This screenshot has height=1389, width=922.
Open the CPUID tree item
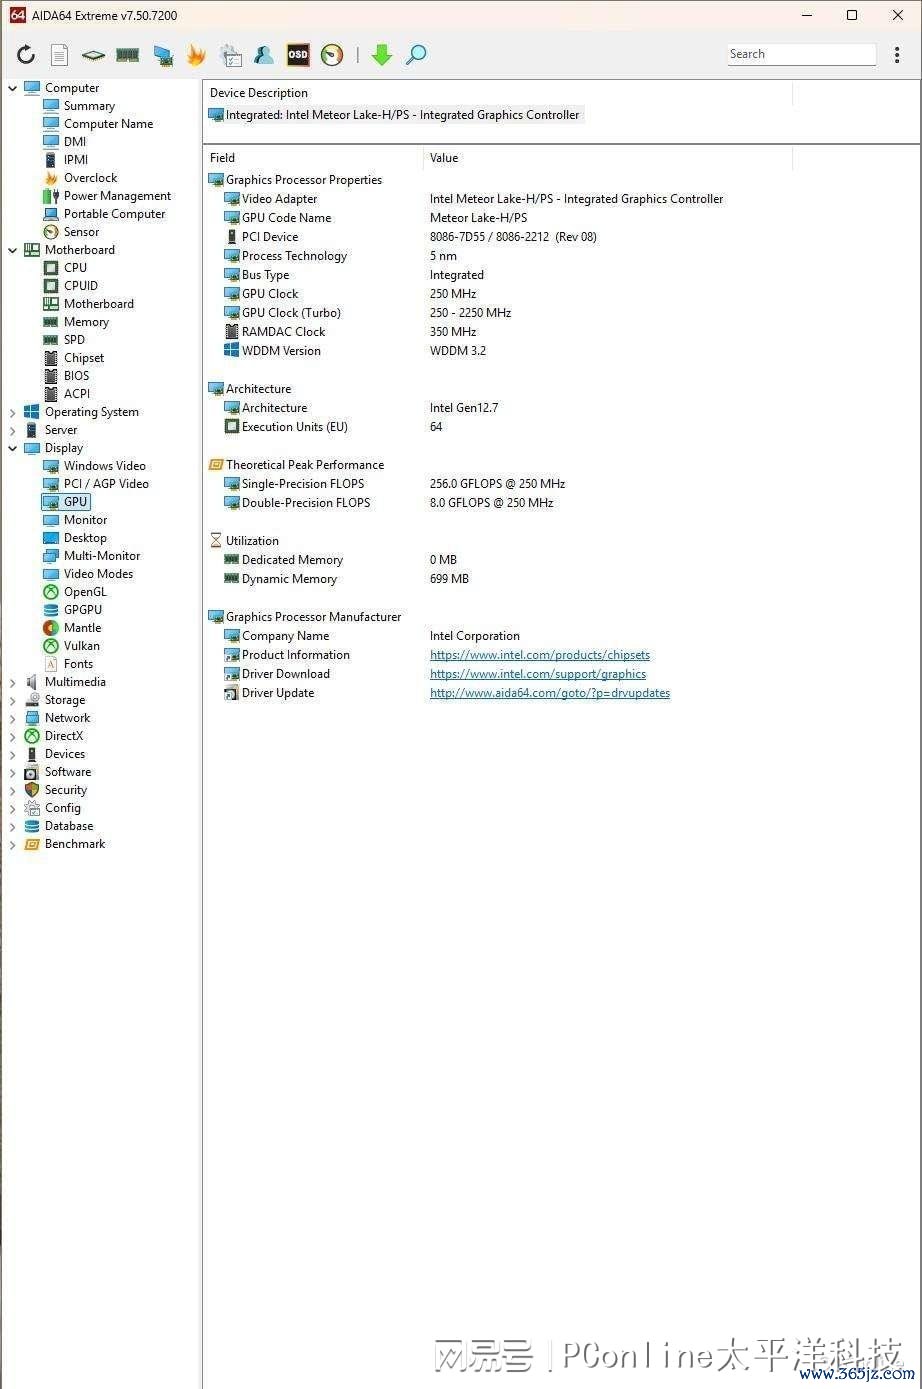[x=81, y=286]
